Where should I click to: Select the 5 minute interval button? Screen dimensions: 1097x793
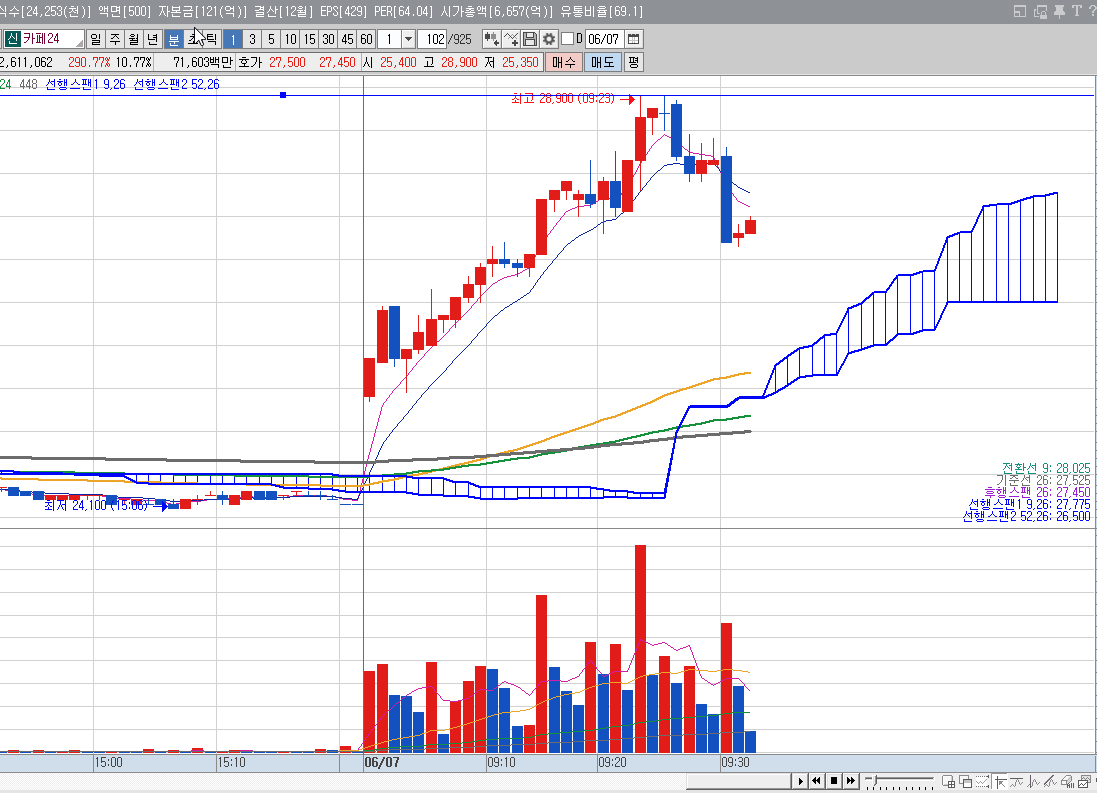271,39
